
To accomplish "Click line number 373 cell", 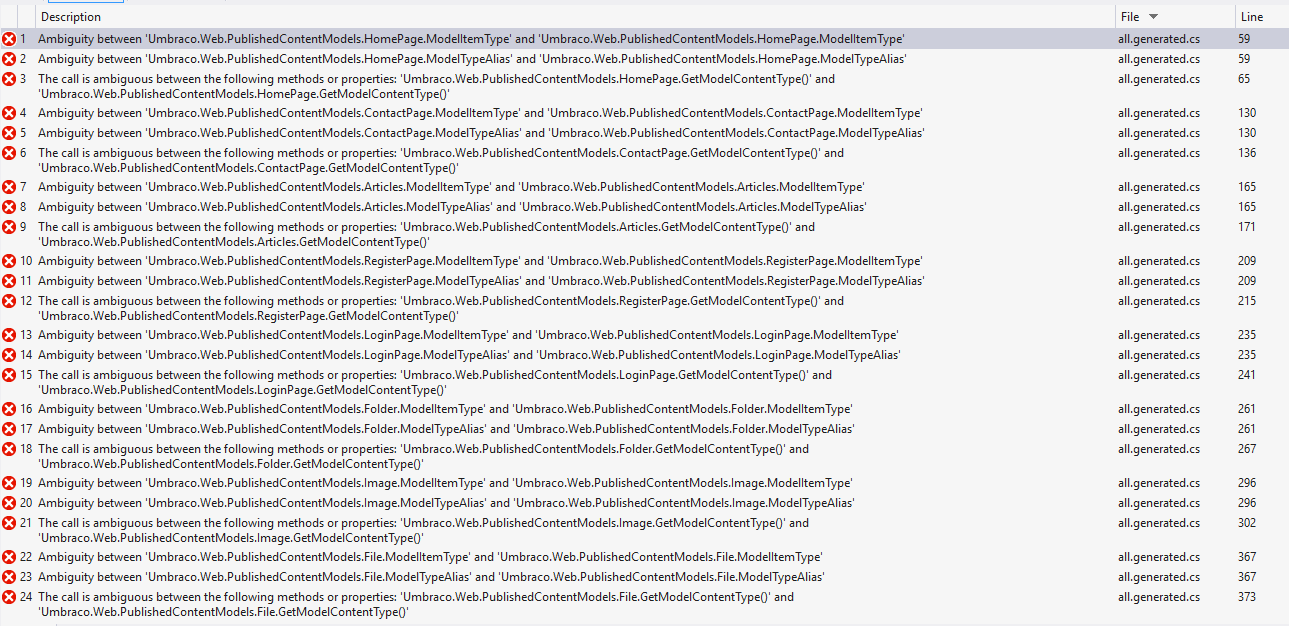I will (1247, 597).
